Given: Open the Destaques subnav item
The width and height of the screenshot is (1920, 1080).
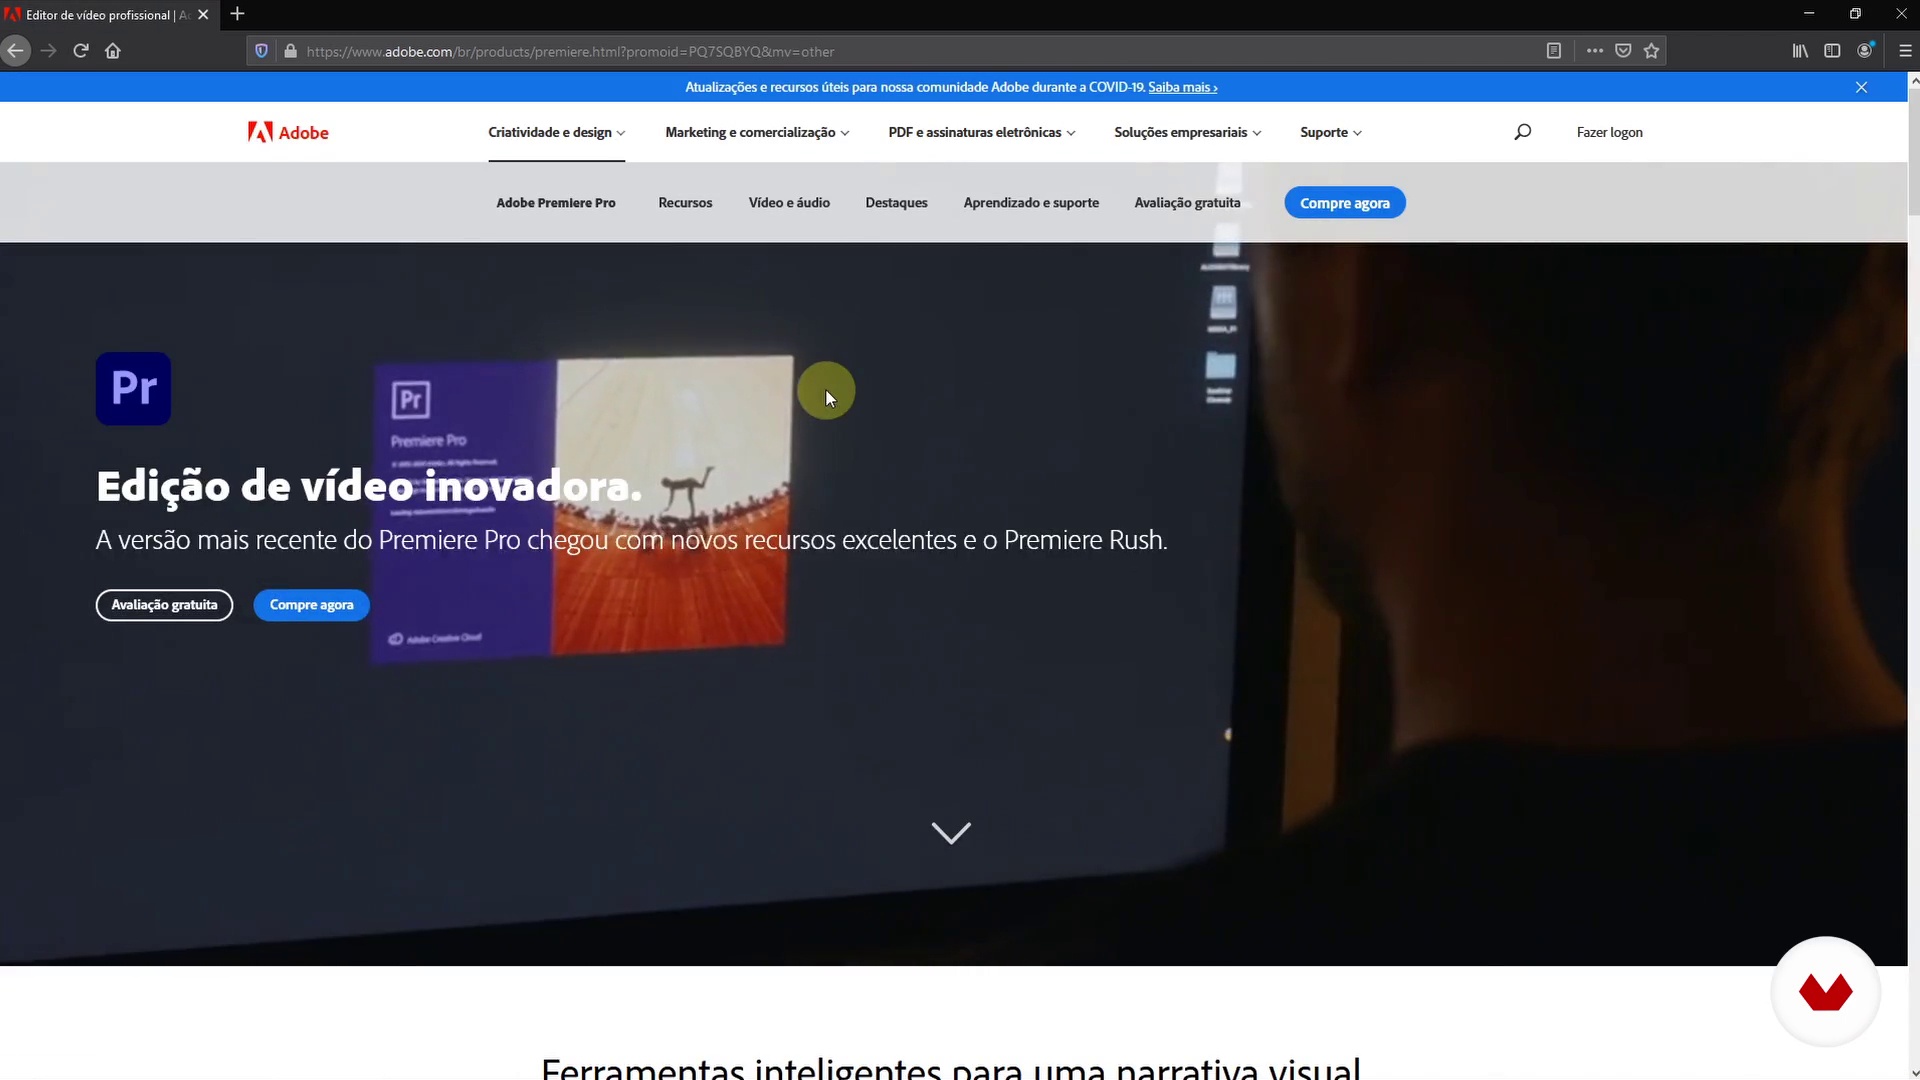Looking at the screenshot, I should coord(896,203).
